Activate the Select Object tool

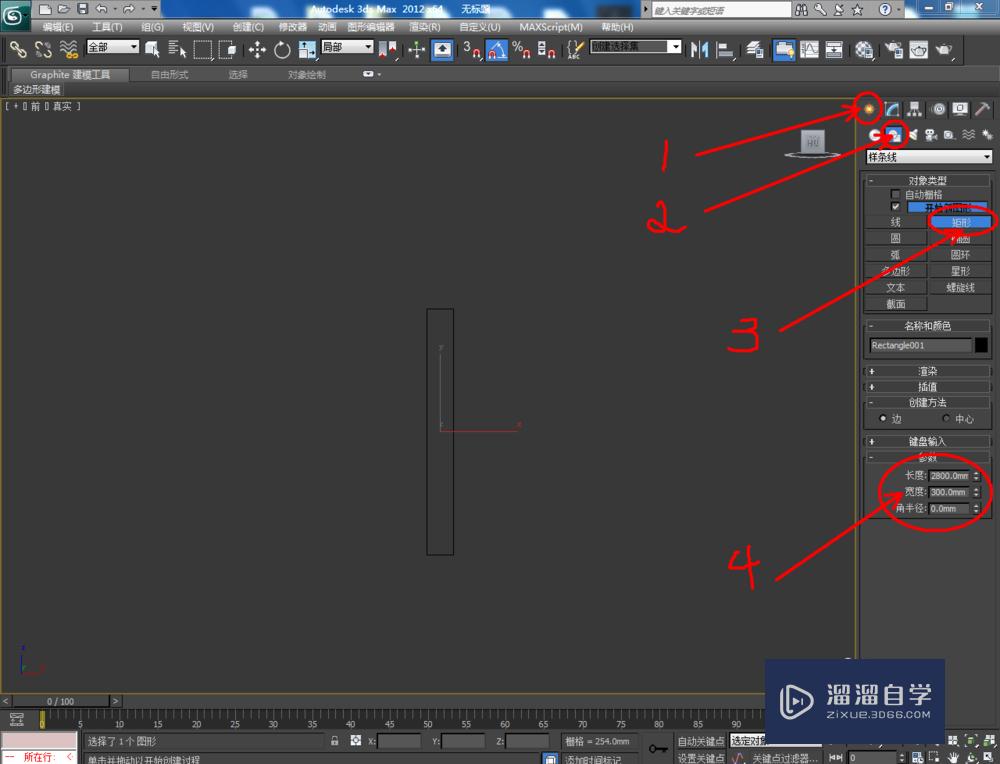(x=152, y=49)
